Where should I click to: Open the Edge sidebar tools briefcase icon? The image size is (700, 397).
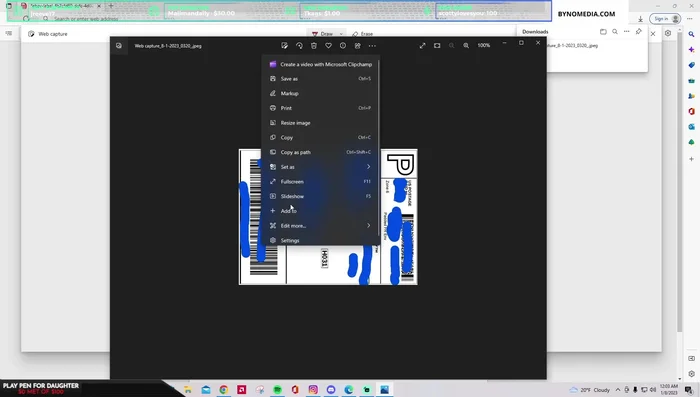click(692, 81)
